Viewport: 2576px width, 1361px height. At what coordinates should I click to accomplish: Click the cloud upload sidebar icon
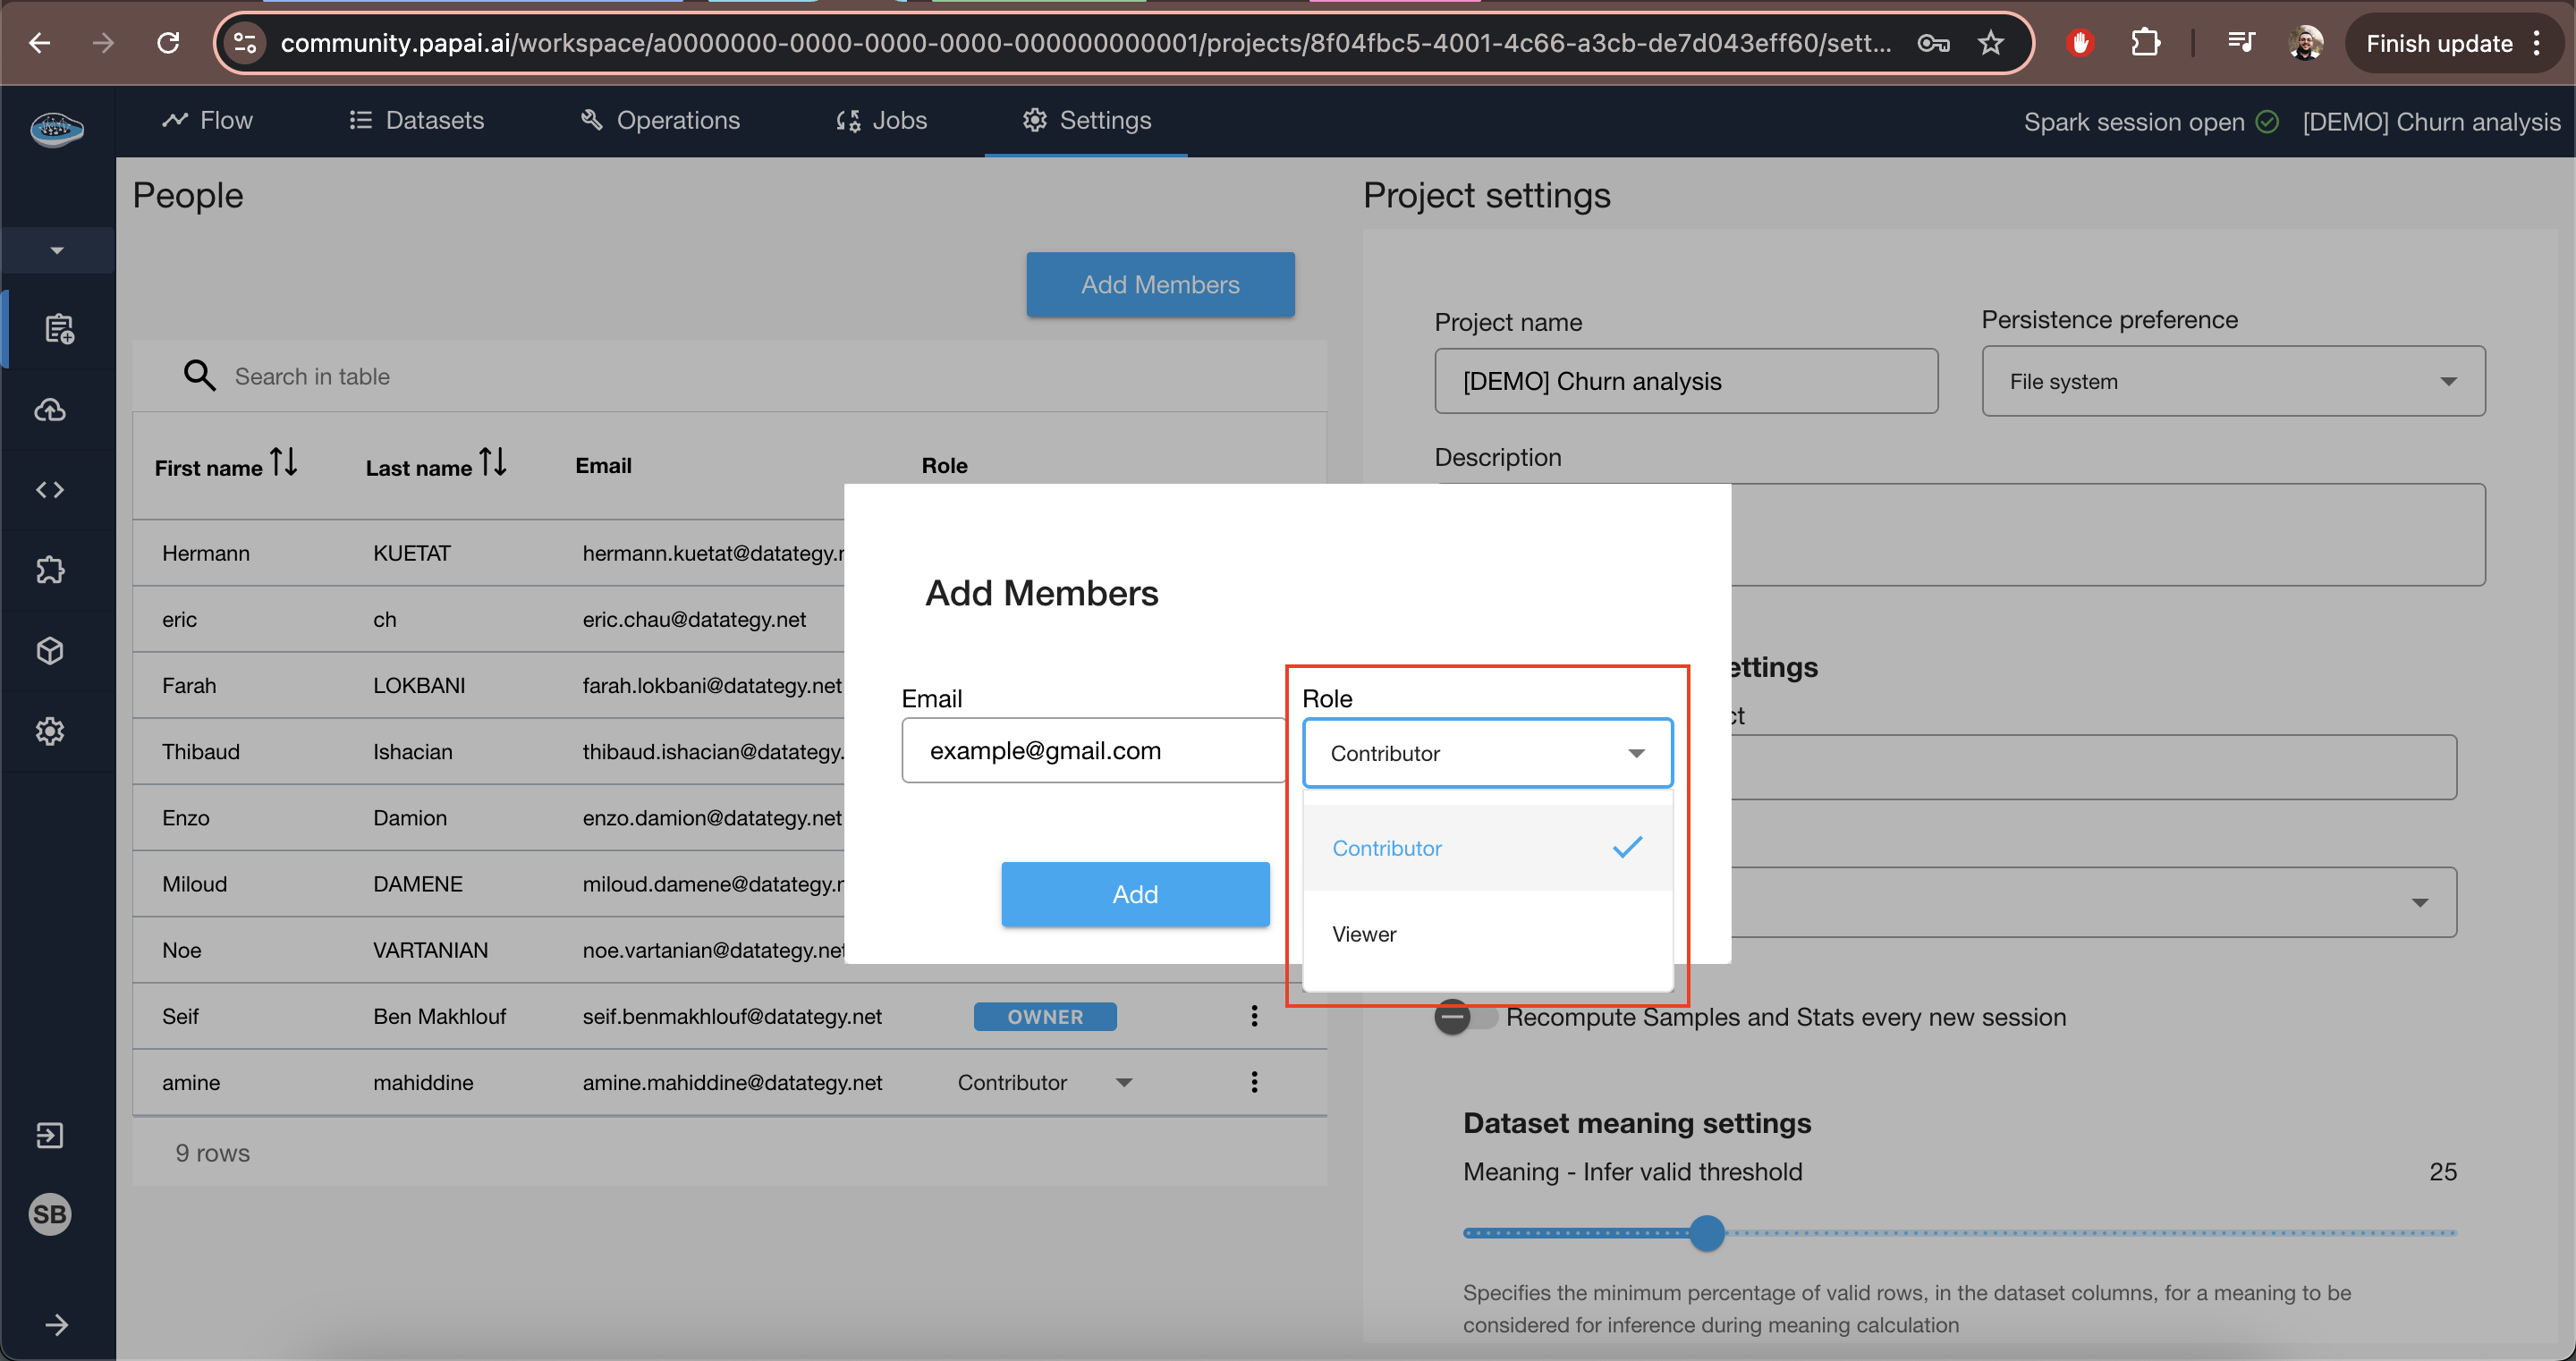pyautogui.click(x=50, y=410)
